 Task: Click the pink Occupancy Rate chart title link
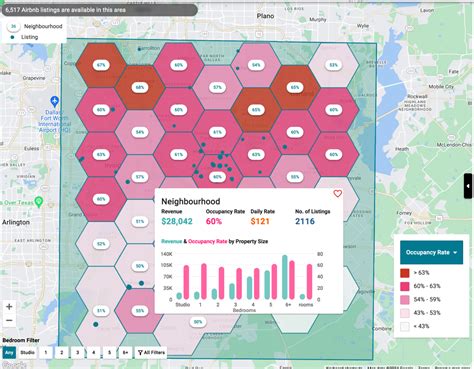(x=208, y=241)
